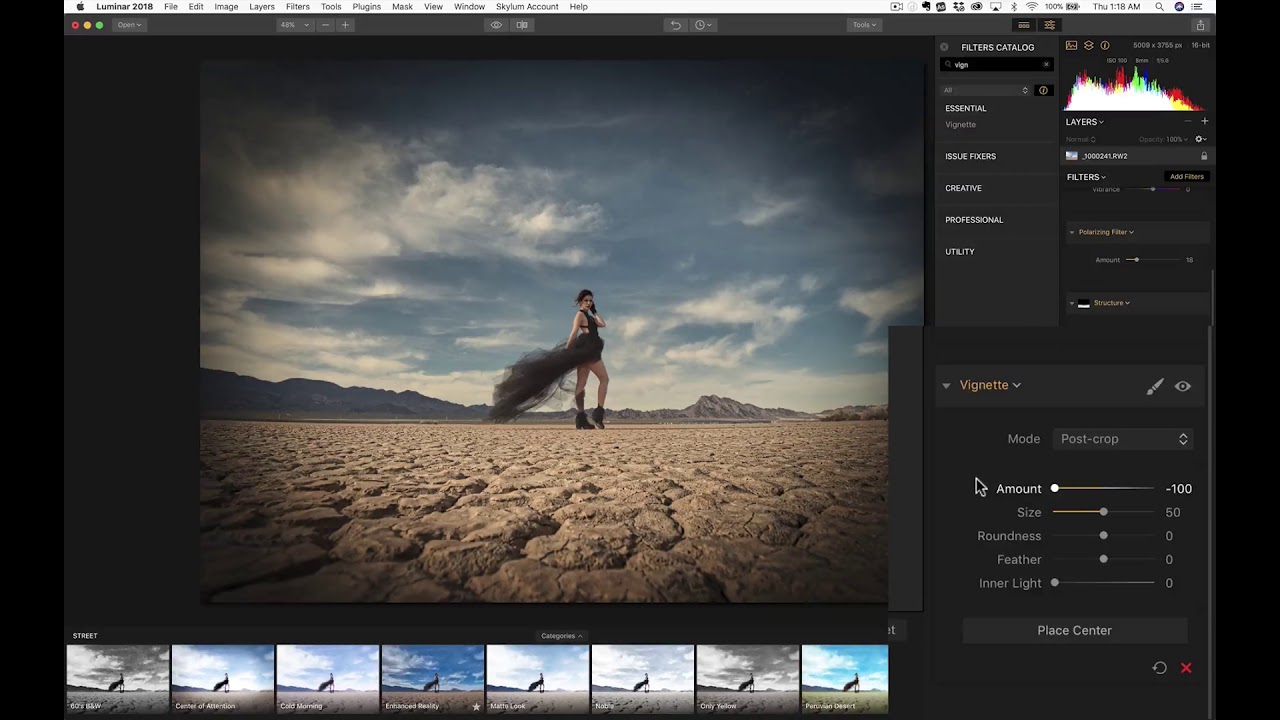Open the Tools dropdown in toolbar
This screenshot has height=720, width=1280.
pyautogui.click(x=864, y=25)
